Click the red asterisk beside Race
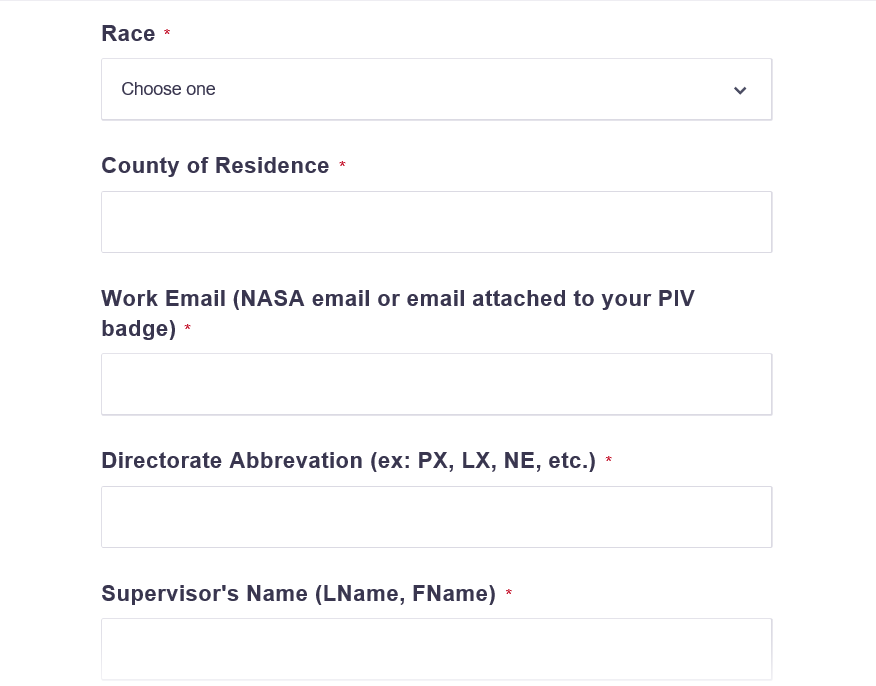 tap(167, 35)
